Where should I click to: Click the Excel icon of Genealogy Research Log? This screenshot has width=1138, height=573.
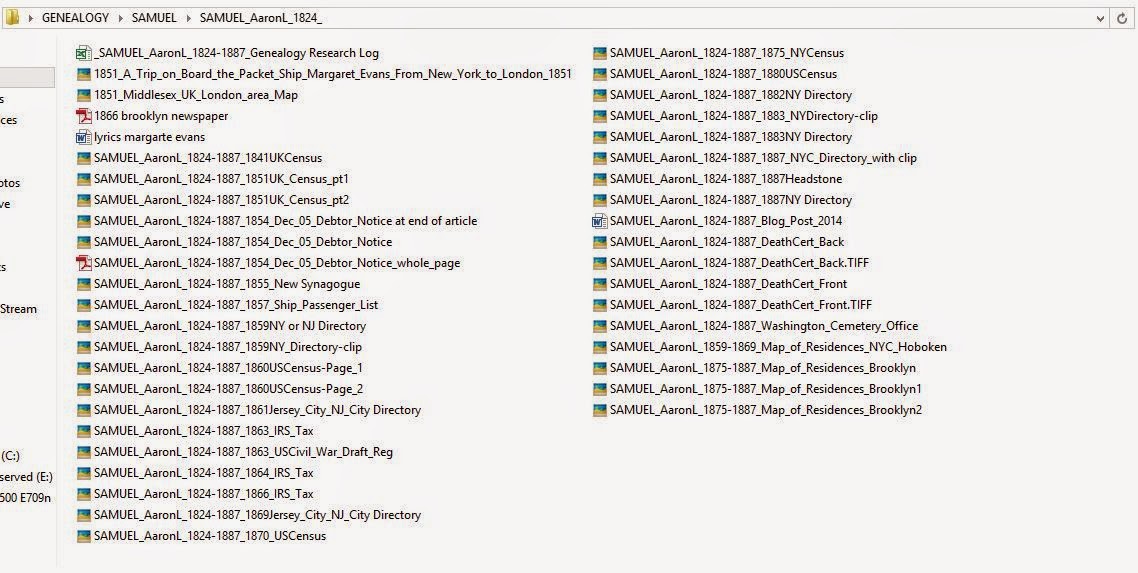(x=84, y=53)
